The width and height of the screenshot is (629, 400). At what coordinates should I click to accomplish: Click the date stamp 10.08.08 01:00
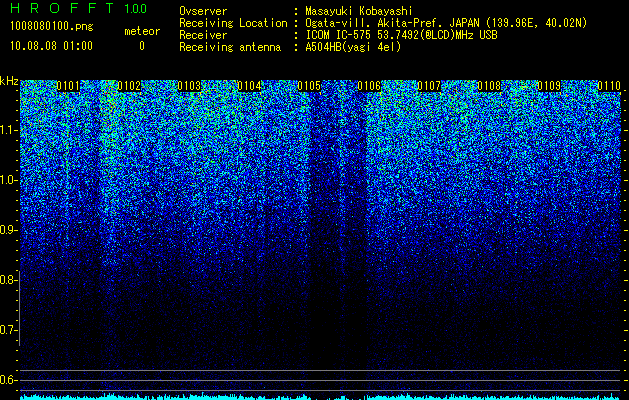point(51,46)
